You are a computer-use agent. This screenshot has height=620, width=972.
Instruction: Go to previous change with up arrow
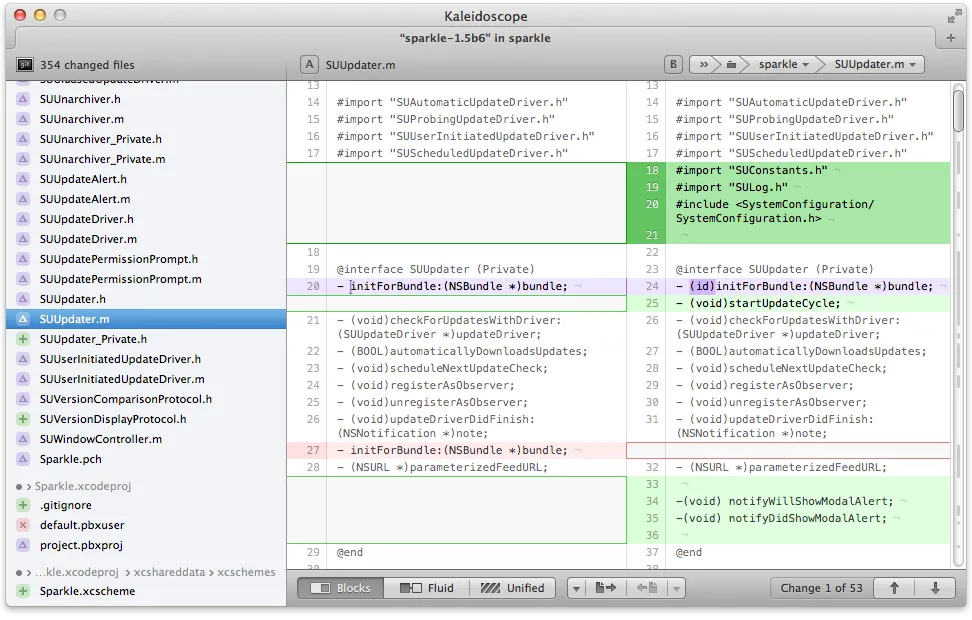894,588
